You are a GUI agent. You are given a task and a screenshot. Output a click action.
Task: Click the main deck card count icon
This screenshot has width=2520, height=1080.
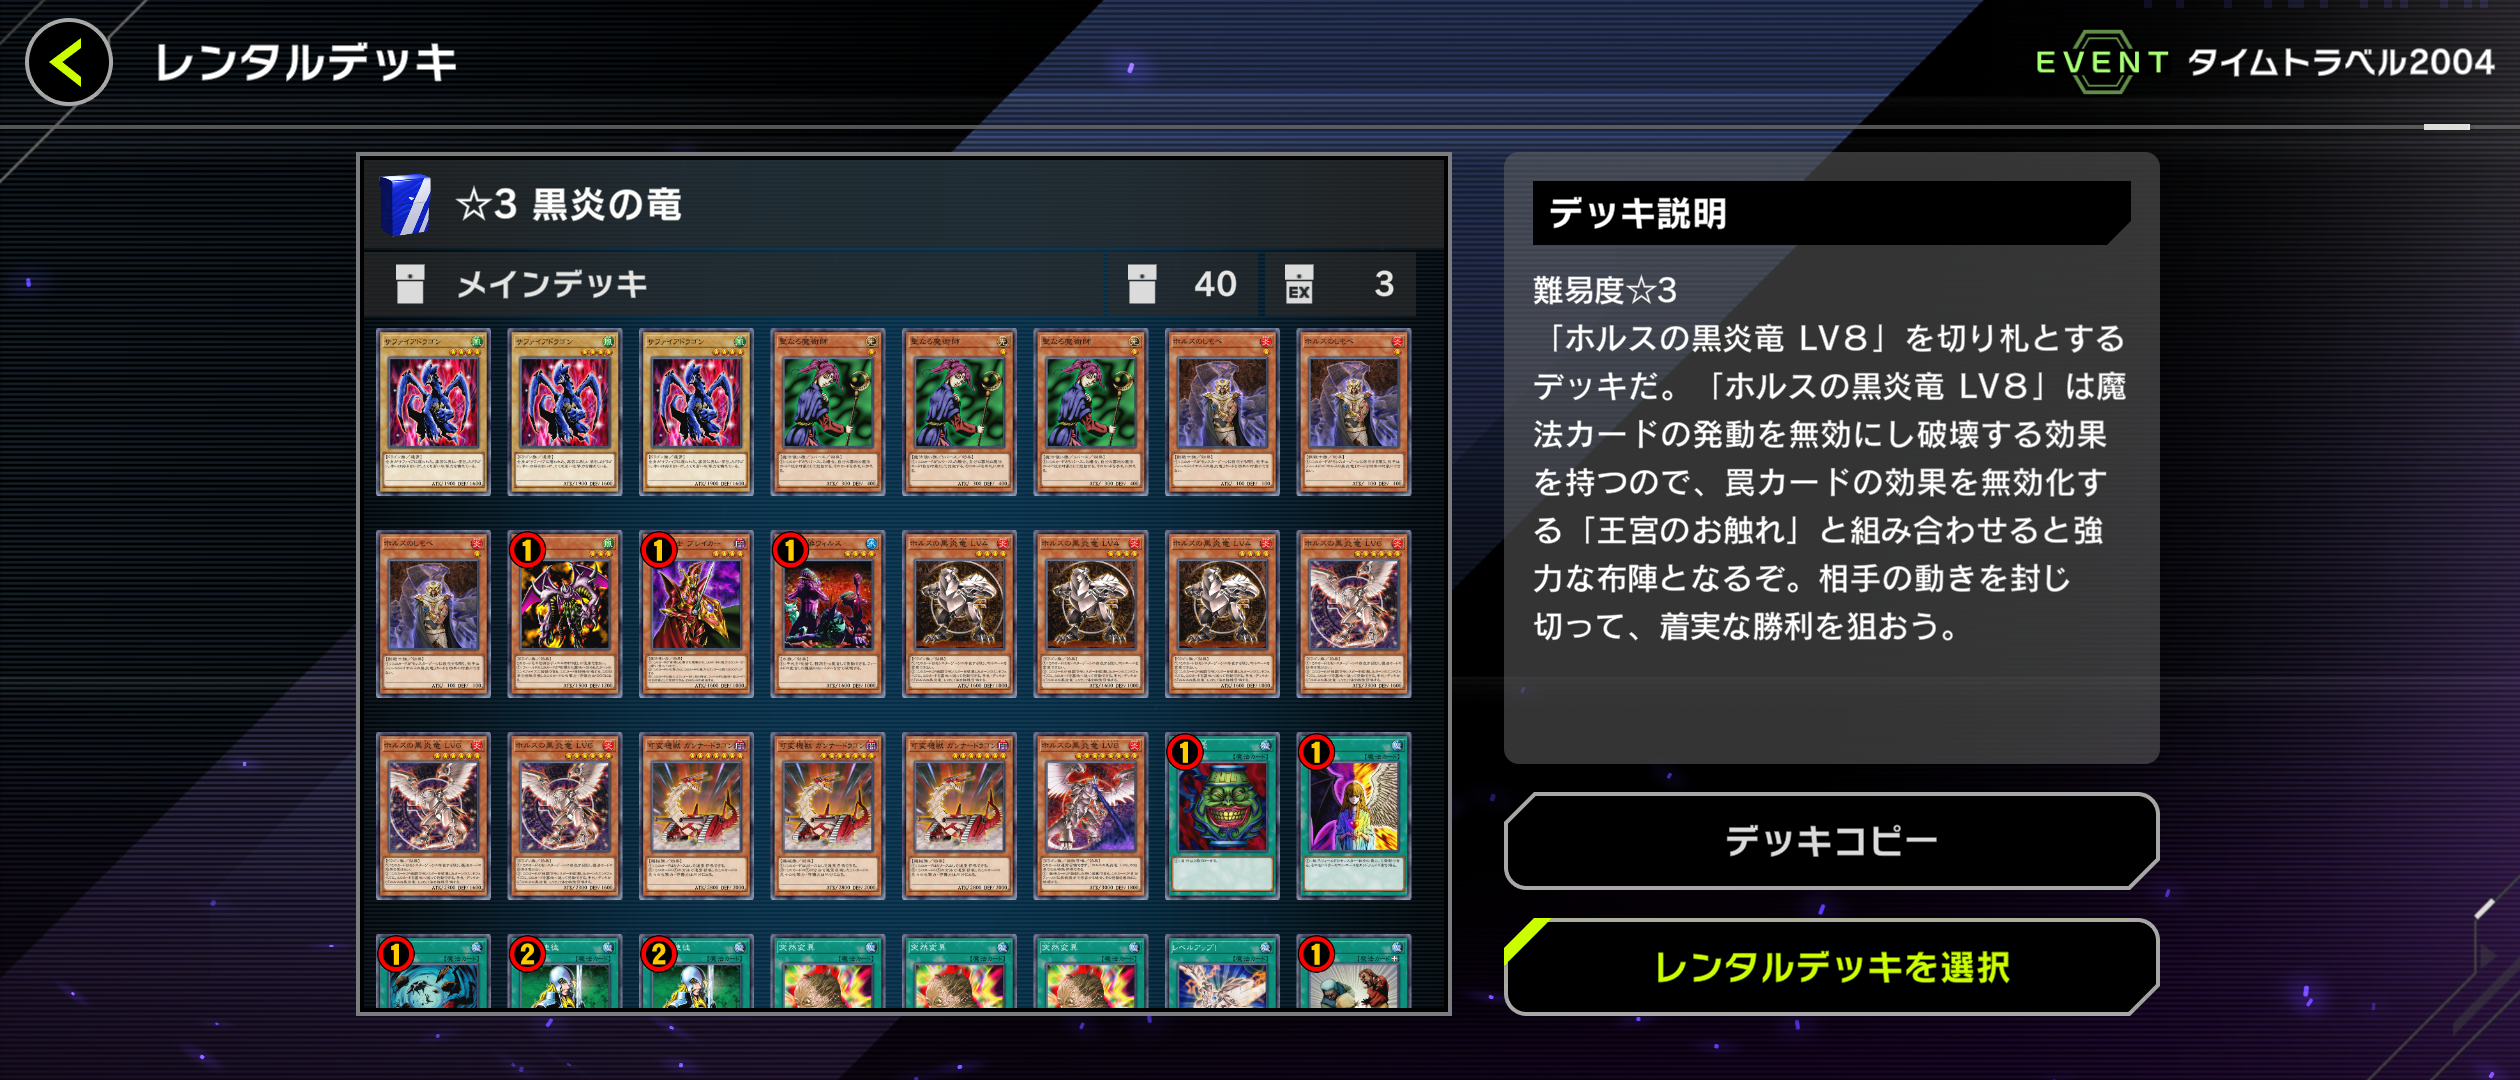[1142, 284]
